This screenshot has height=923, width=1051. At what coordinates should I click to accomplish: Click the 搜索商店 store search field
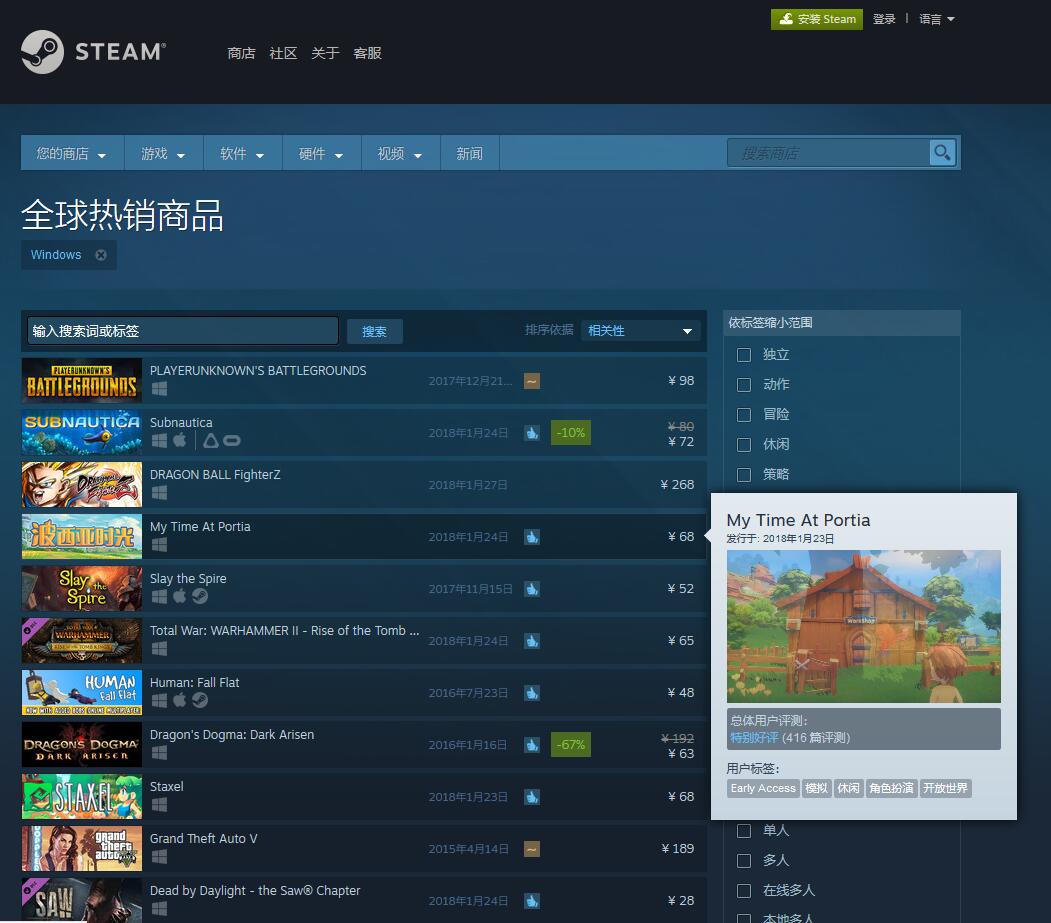point(828,153)
